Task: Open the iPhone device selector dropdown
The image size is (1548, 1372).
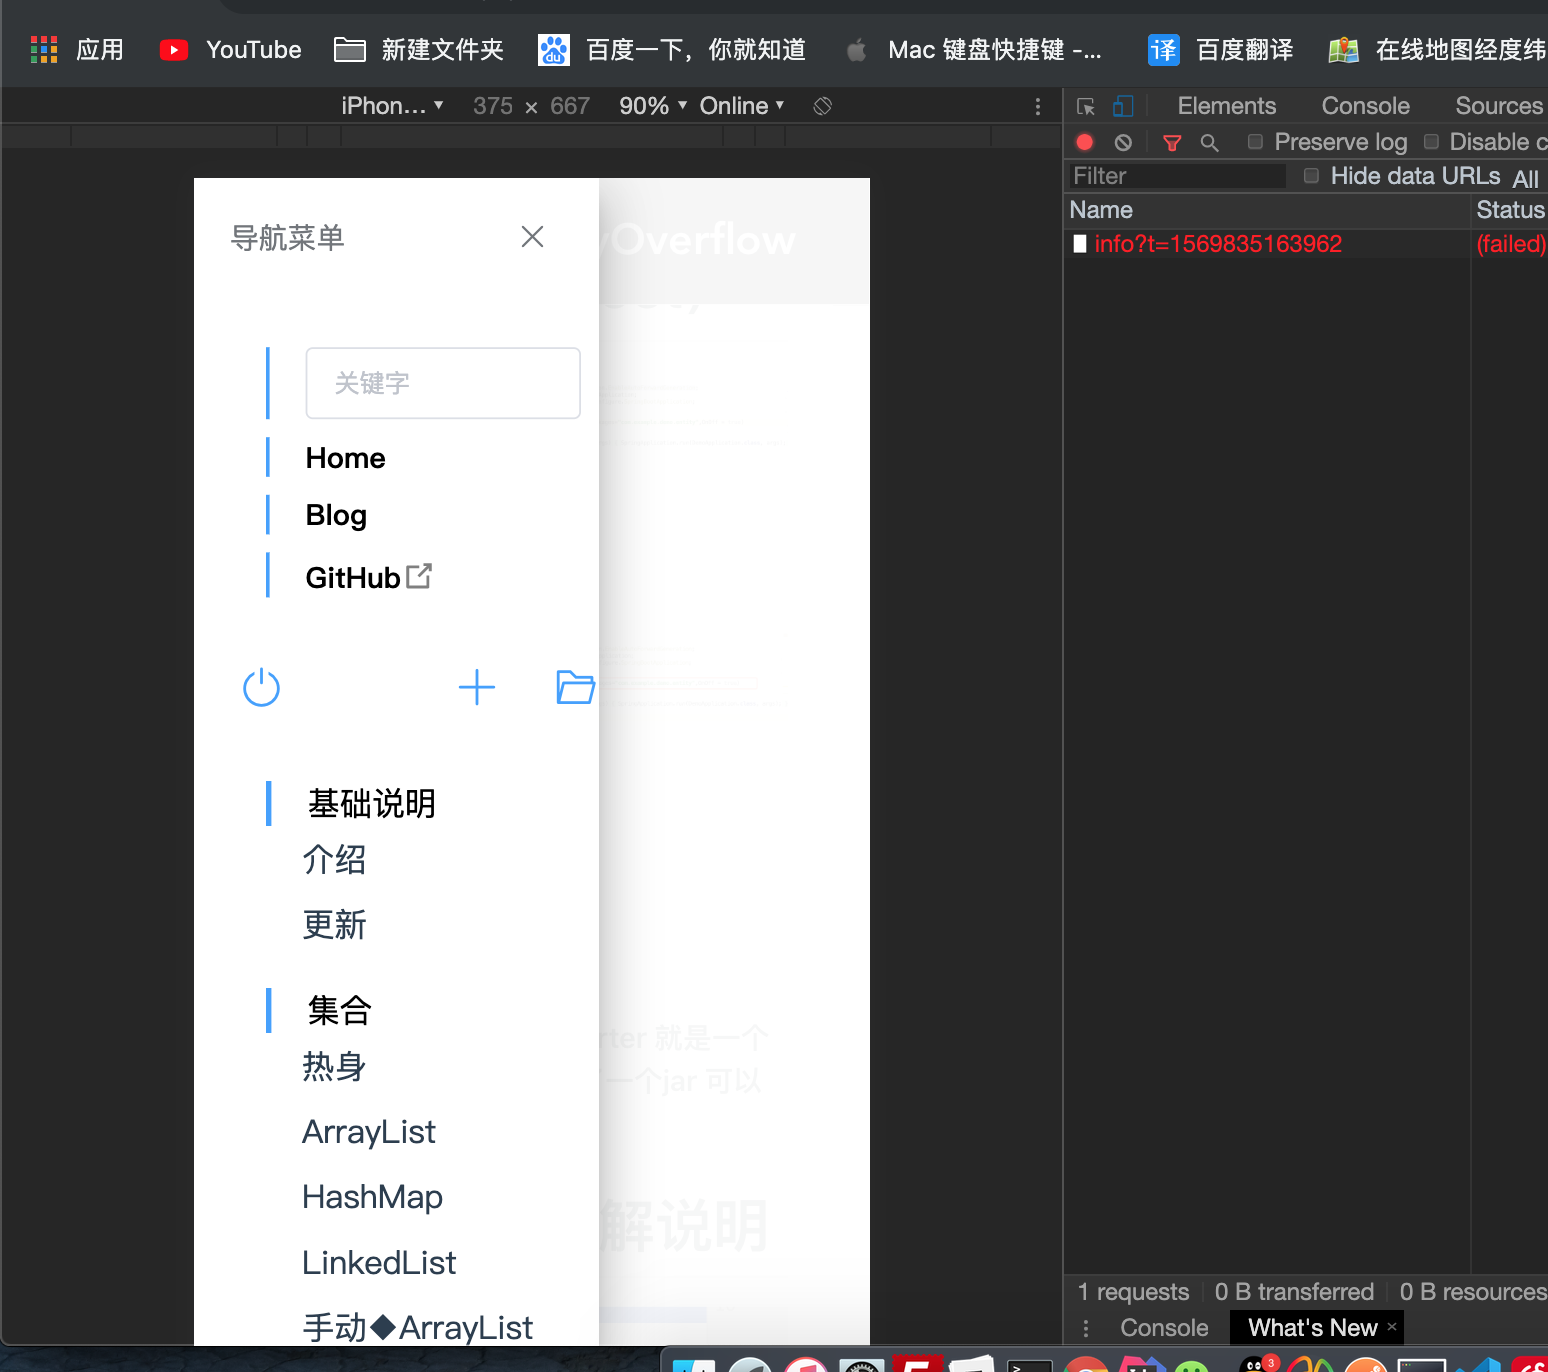Action: (x=392, y=105)
